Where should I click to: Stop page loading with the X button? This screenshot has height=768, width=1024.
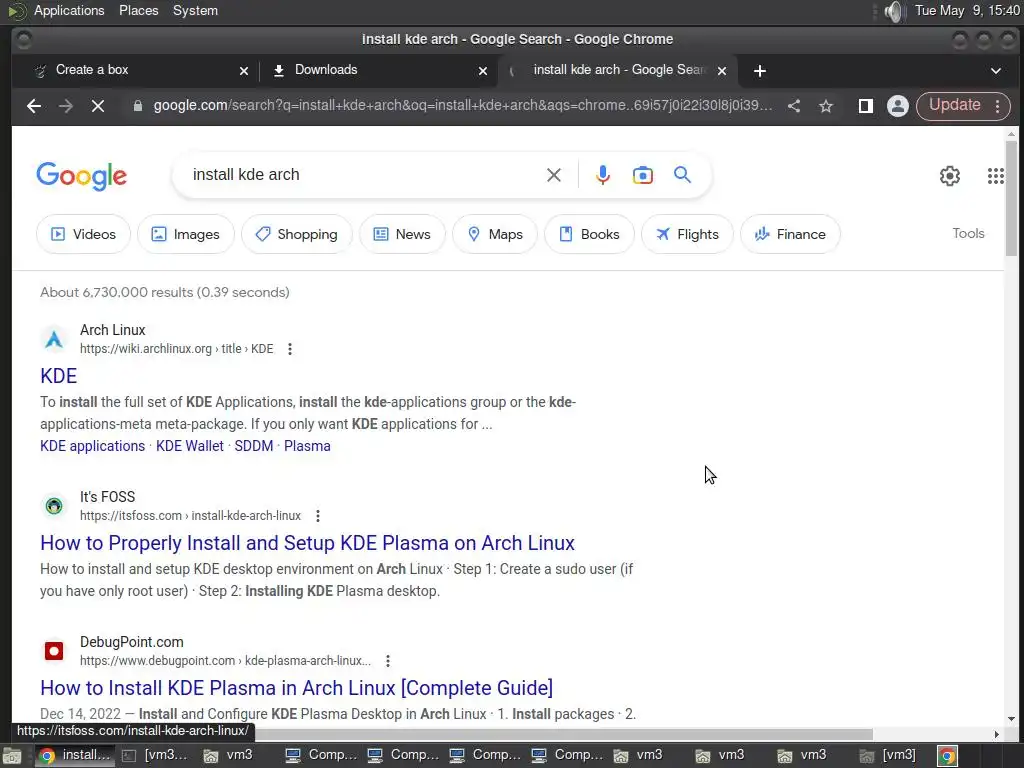tap(98, 106)
